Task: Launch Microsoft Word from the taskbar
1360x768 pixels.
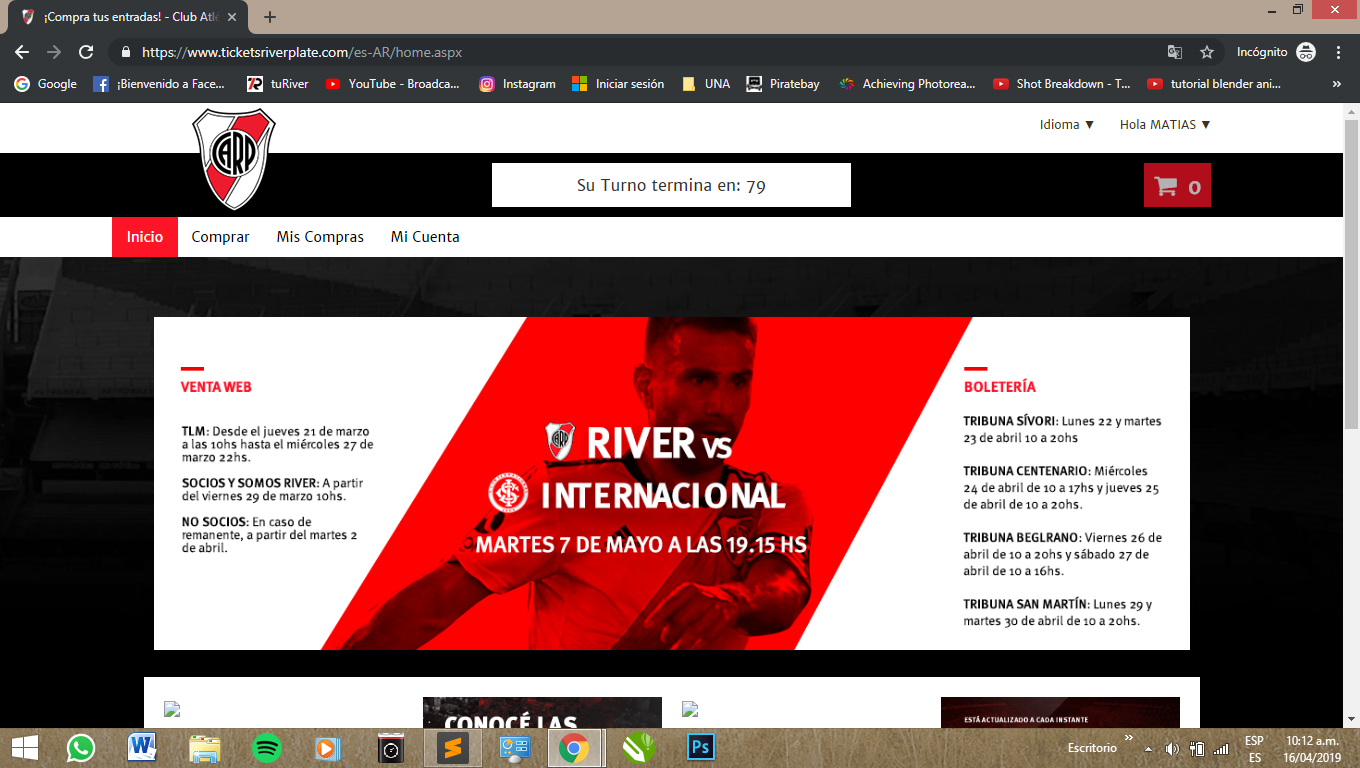Action: [x=143, y=748]
